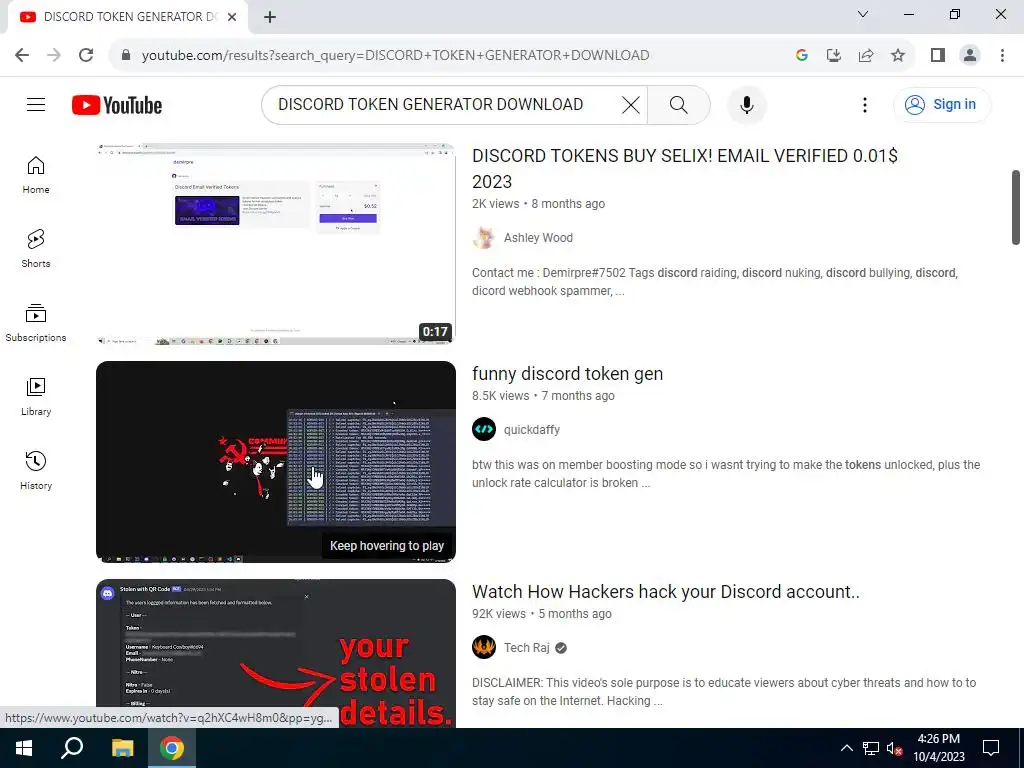This screenshot has height=768, width=1024.
Task: Open the title funny discord token gen
Action: [568, 374]
